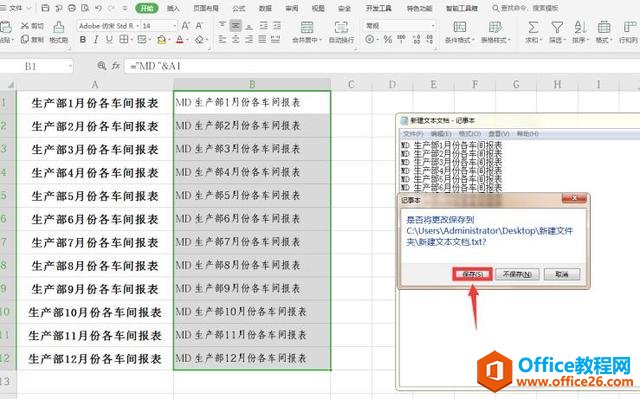Screen dimensions: 640x399
Task: Select cell A5 生产部5月份各车间报表
Action: (x=95, y=196)
